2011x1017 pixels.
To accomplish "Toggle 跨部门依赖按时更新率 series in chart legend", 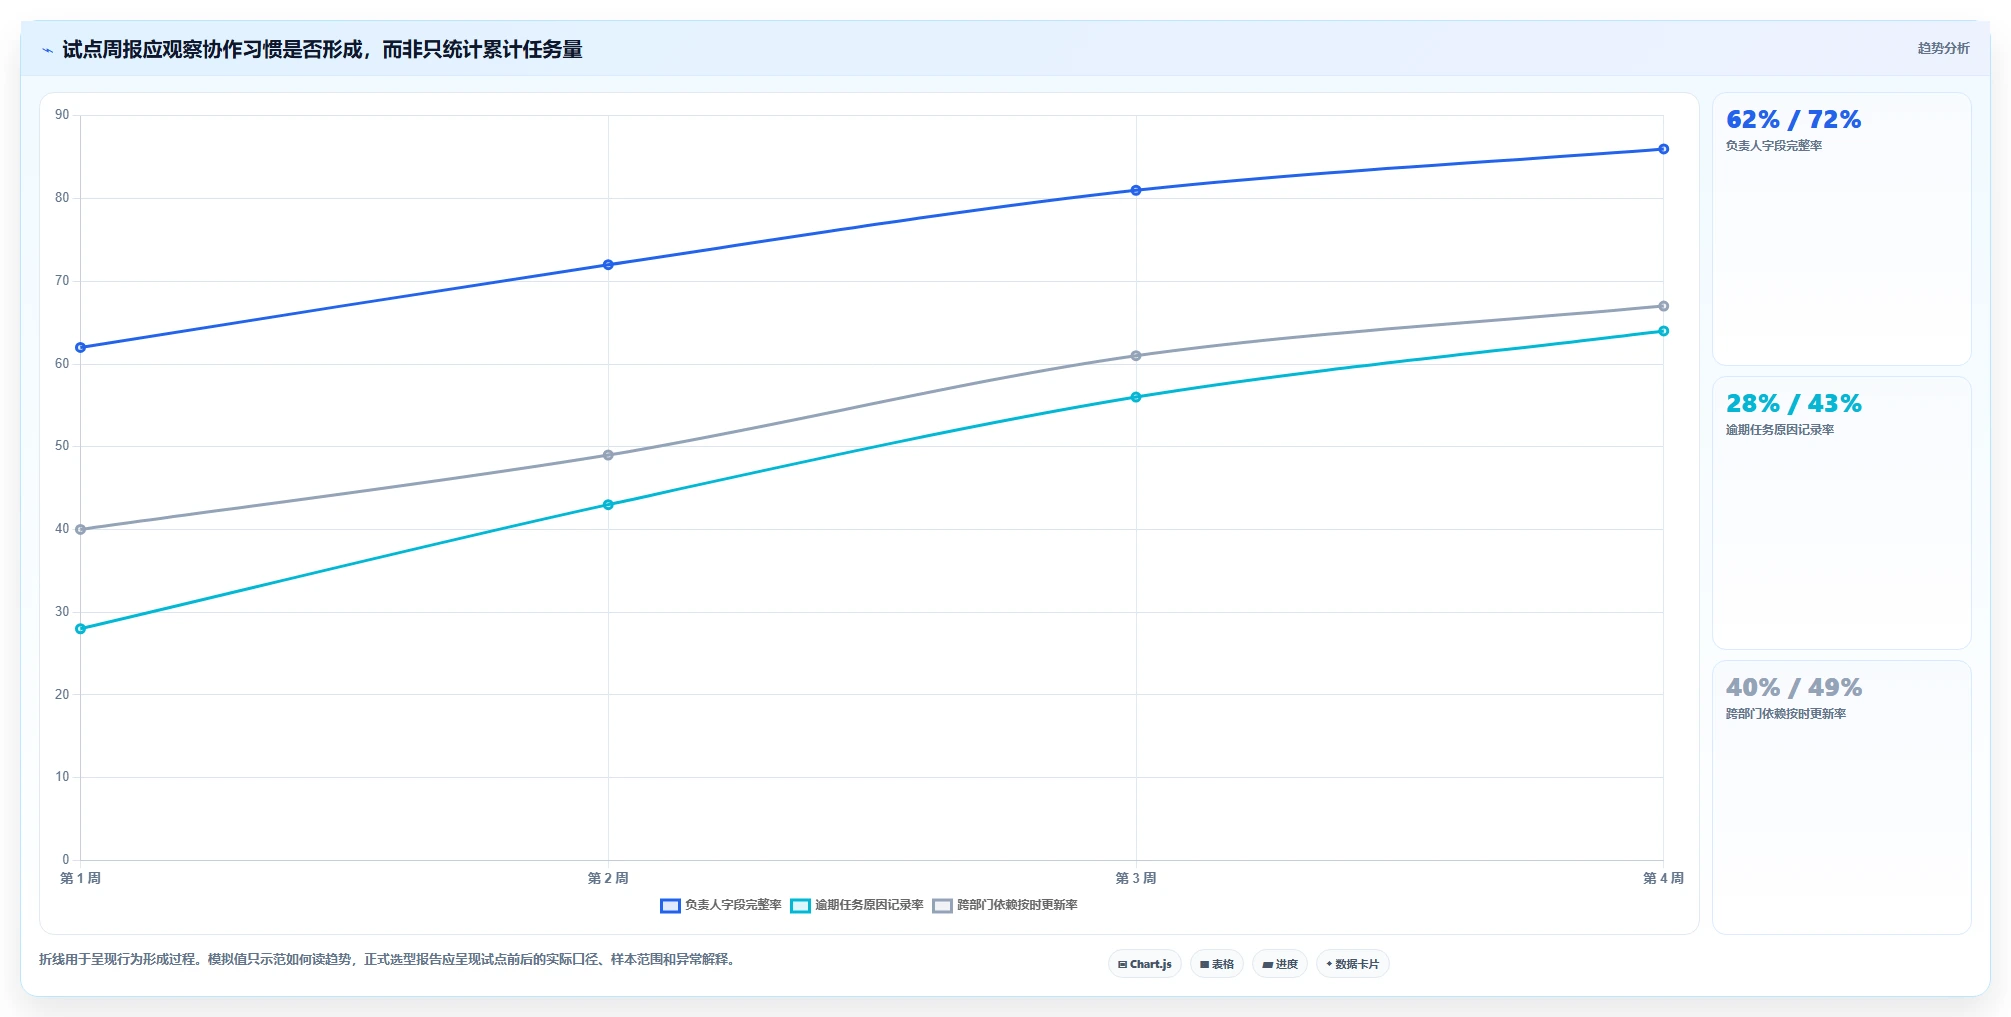I will click(1005, 905).
